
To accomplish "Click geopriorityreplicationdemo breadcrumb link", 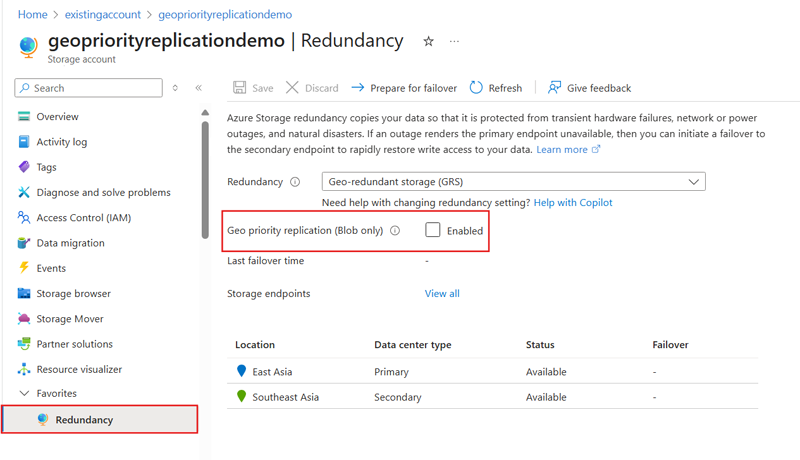I will 225,14.
